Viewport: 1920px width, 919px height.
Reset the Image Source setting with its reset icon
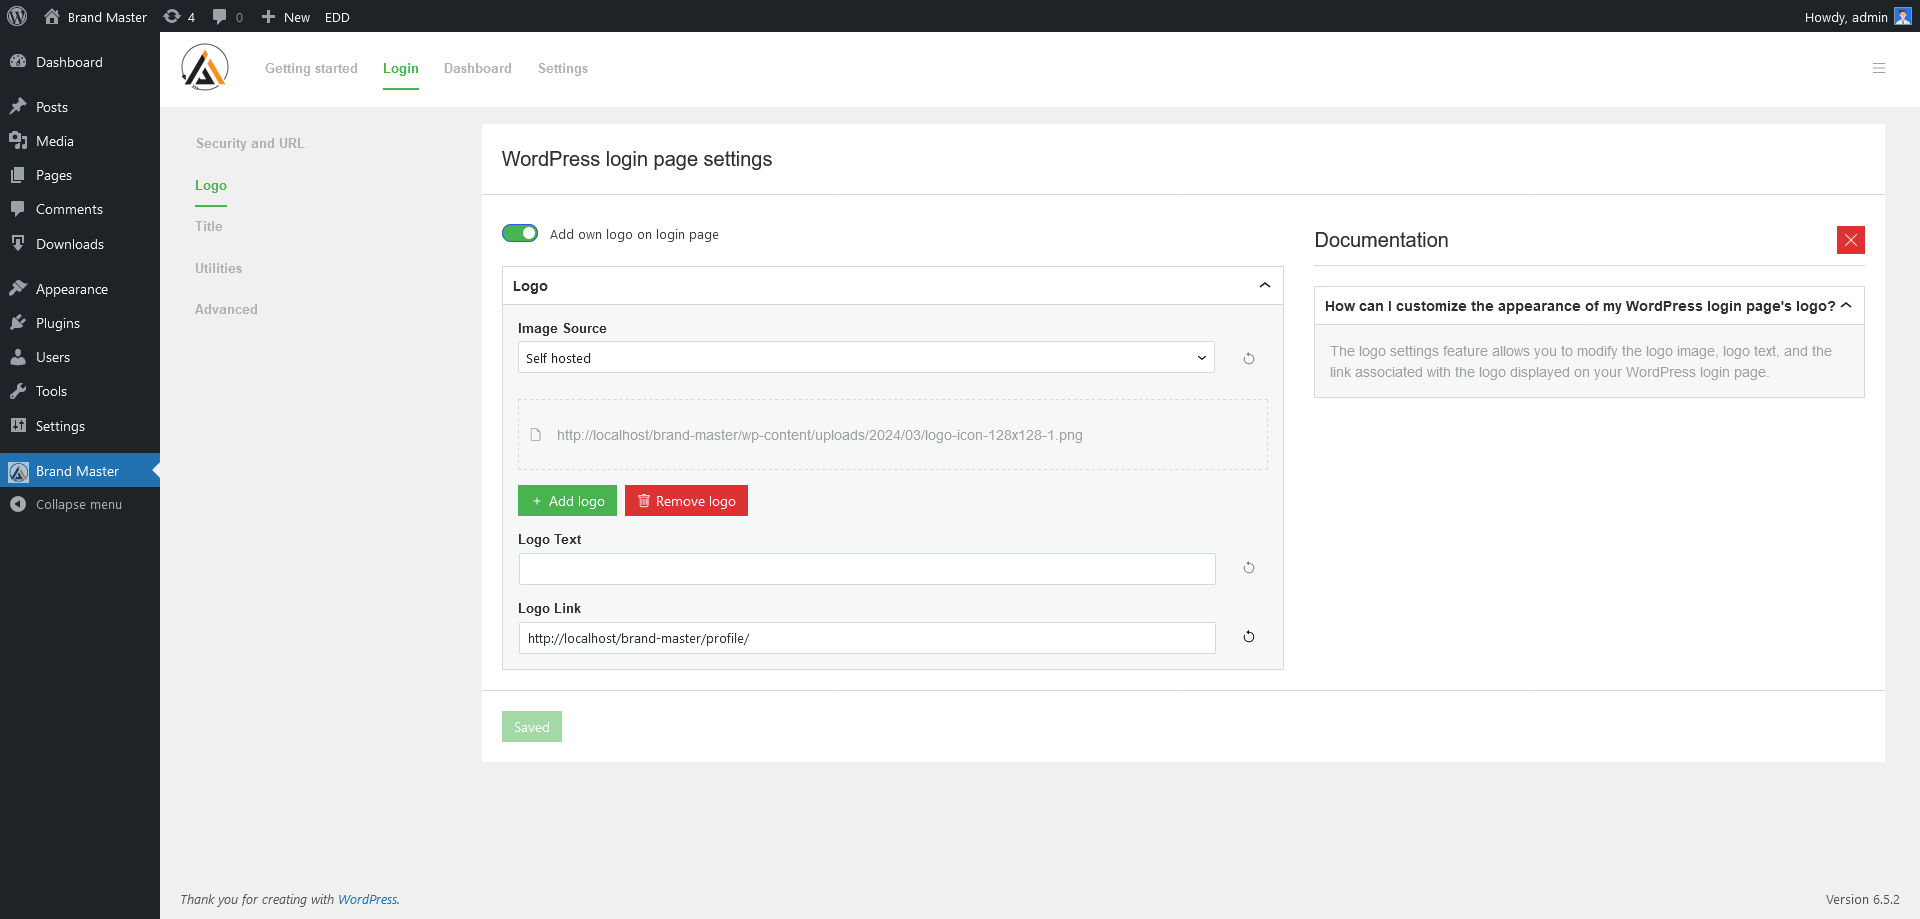click(1248, 358)
